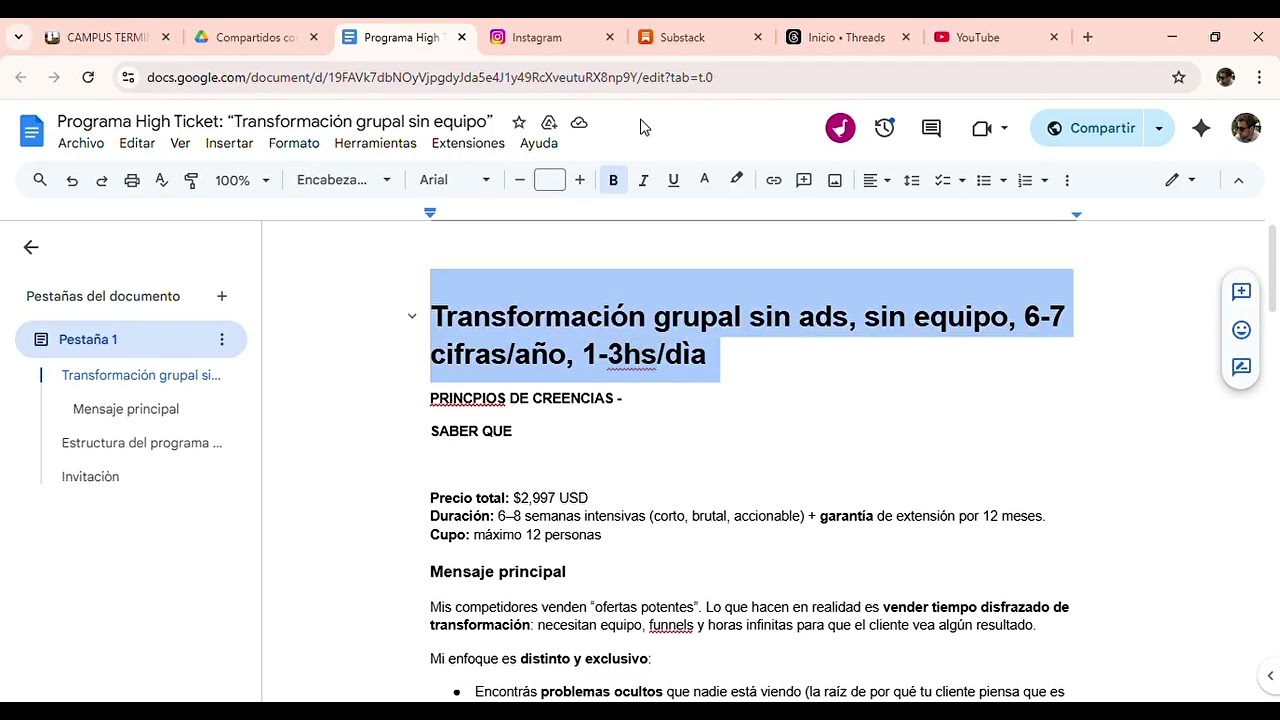Image resolution: width=1280 pixels, height=720 pixels.
Task: Collapse the heading with arrow
Action: (412, 316)
